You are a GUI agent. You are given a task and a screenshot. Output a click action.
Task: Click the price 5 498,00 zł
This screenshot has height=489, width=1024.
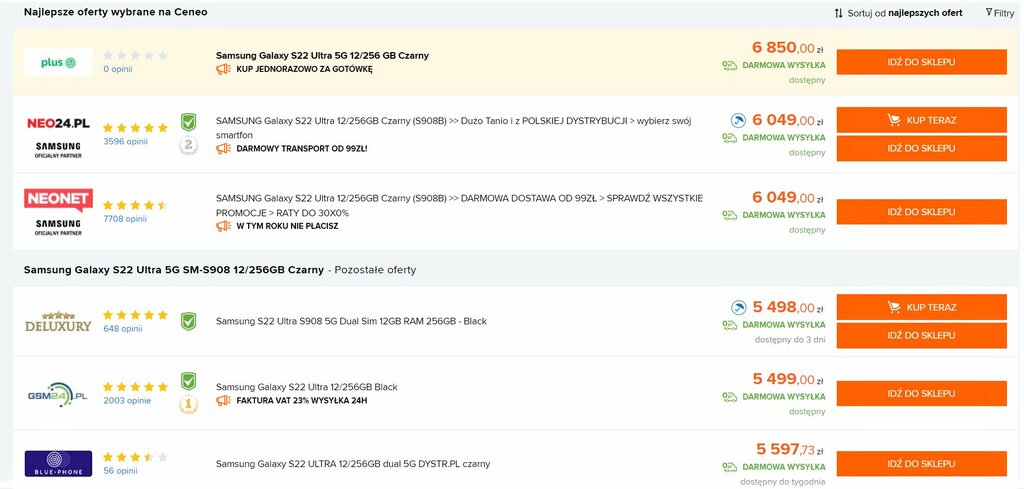[x=788, y=307]
